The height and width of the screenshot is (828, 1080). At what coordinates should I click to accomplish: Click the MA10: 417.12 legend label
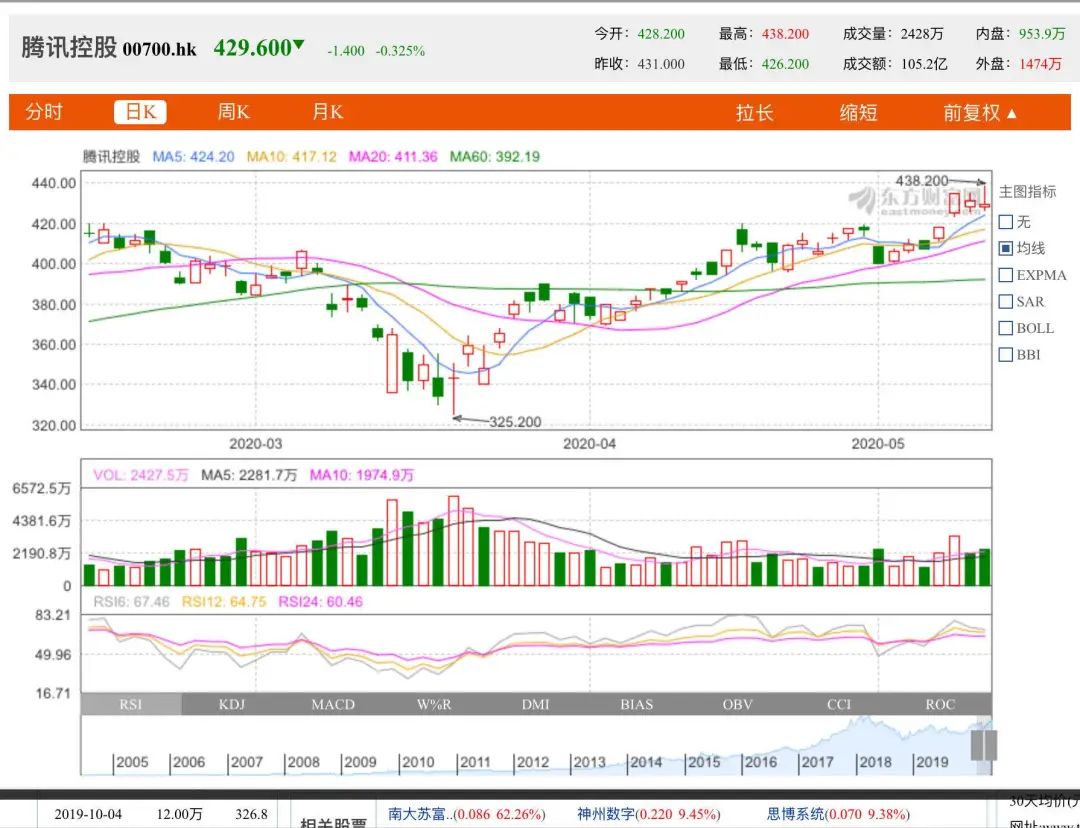[x=292, y=156]
